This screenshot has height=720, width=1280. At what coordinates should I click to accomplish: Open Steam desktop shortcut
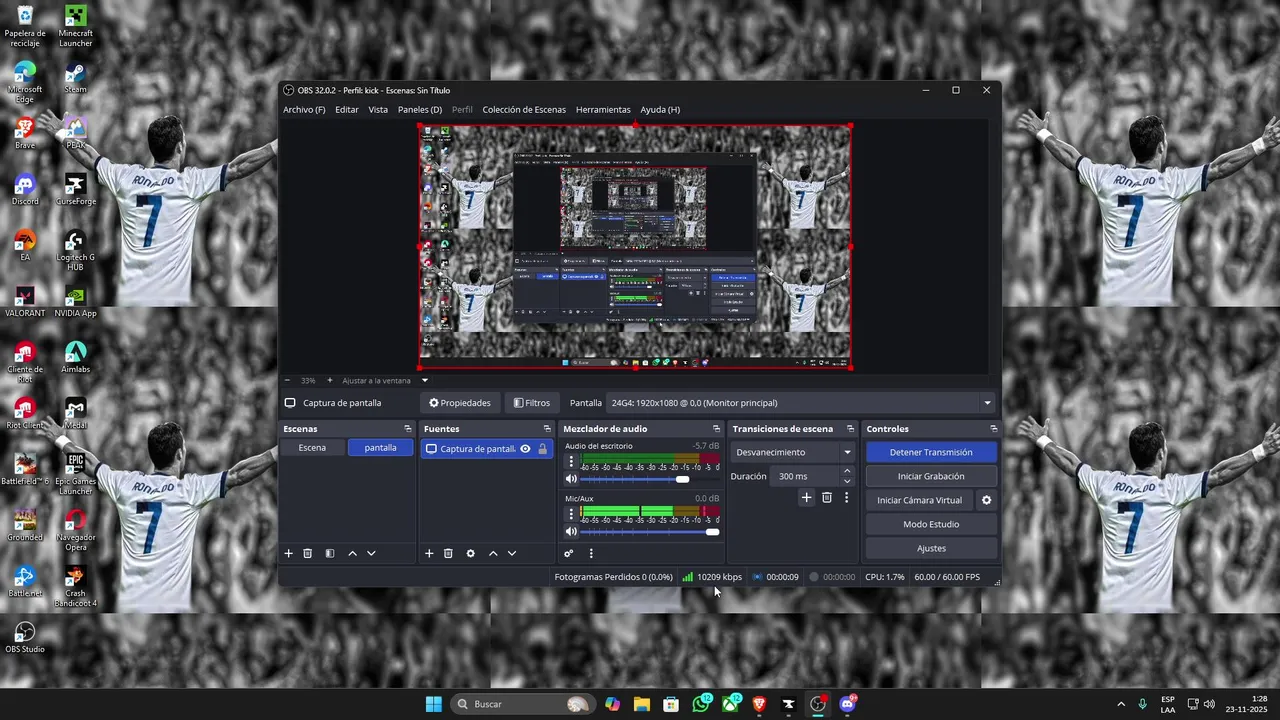75,79
